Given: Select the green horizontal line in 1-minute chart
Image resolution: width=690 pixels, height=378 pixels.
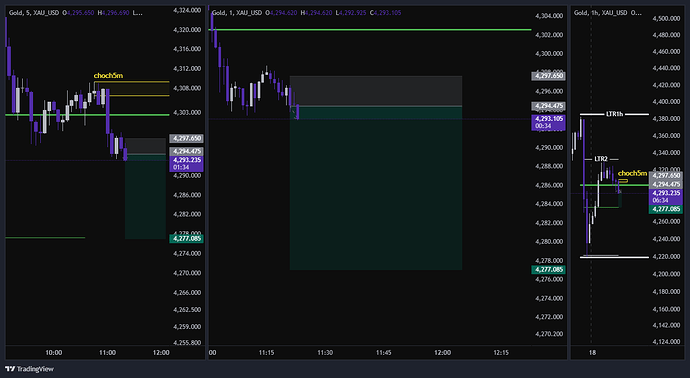Looking at the screenshot, I should [370, 30].
